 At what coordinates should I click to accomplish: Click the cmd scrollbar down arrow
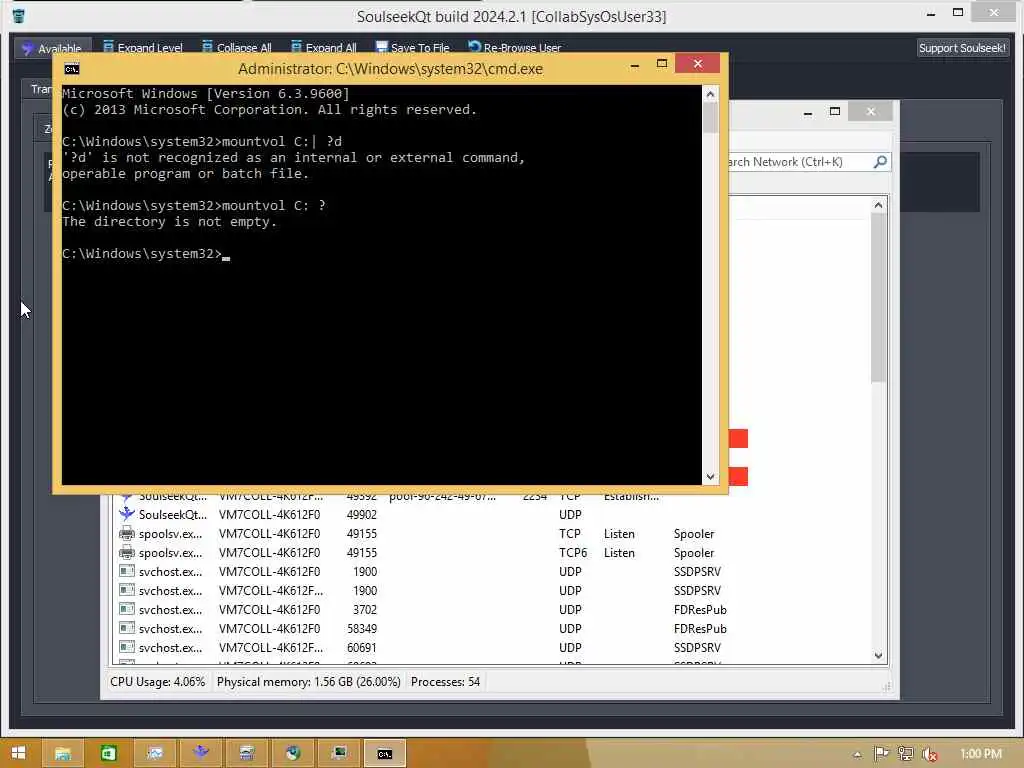(x=710, y=477)
